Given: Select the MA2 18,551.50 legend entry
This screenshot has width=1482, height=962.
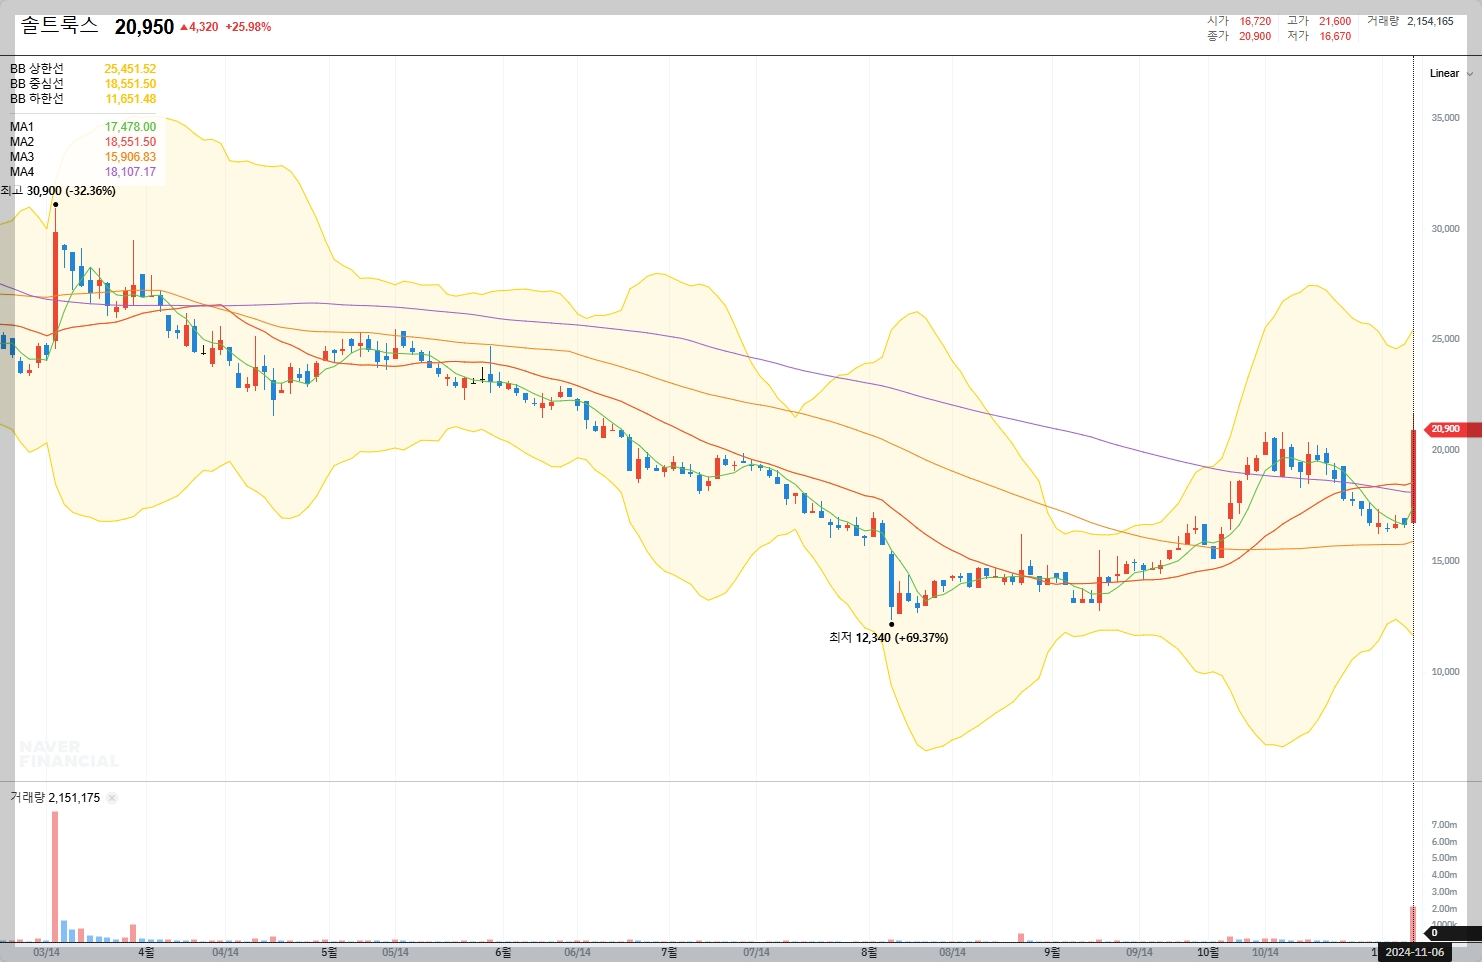Looking at the screenshot, I should (x=83, y=142).
